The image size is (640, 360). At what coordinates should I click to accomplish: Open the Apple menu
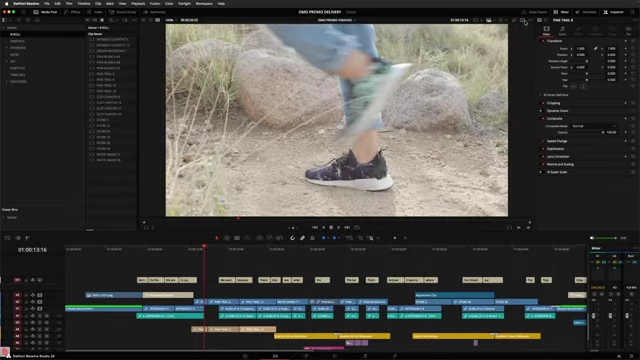coord(6,4)
